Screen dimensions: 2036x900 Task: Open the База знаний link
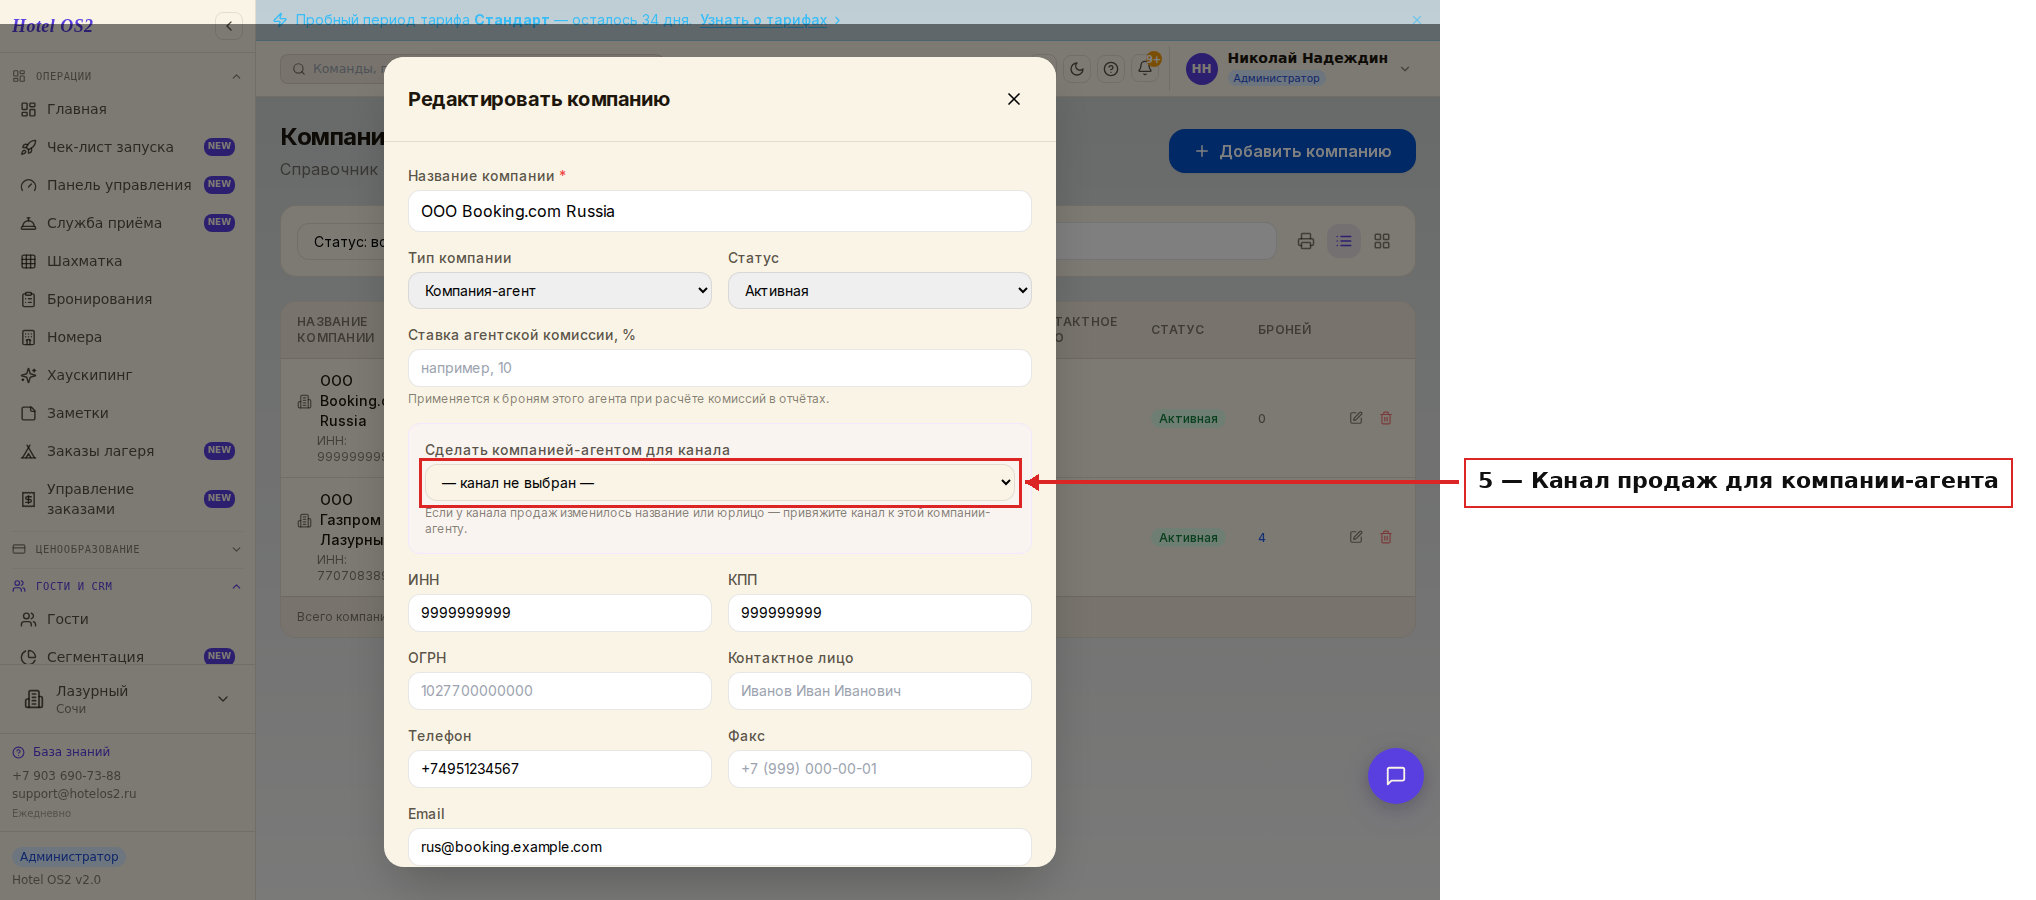coord(61,752)
